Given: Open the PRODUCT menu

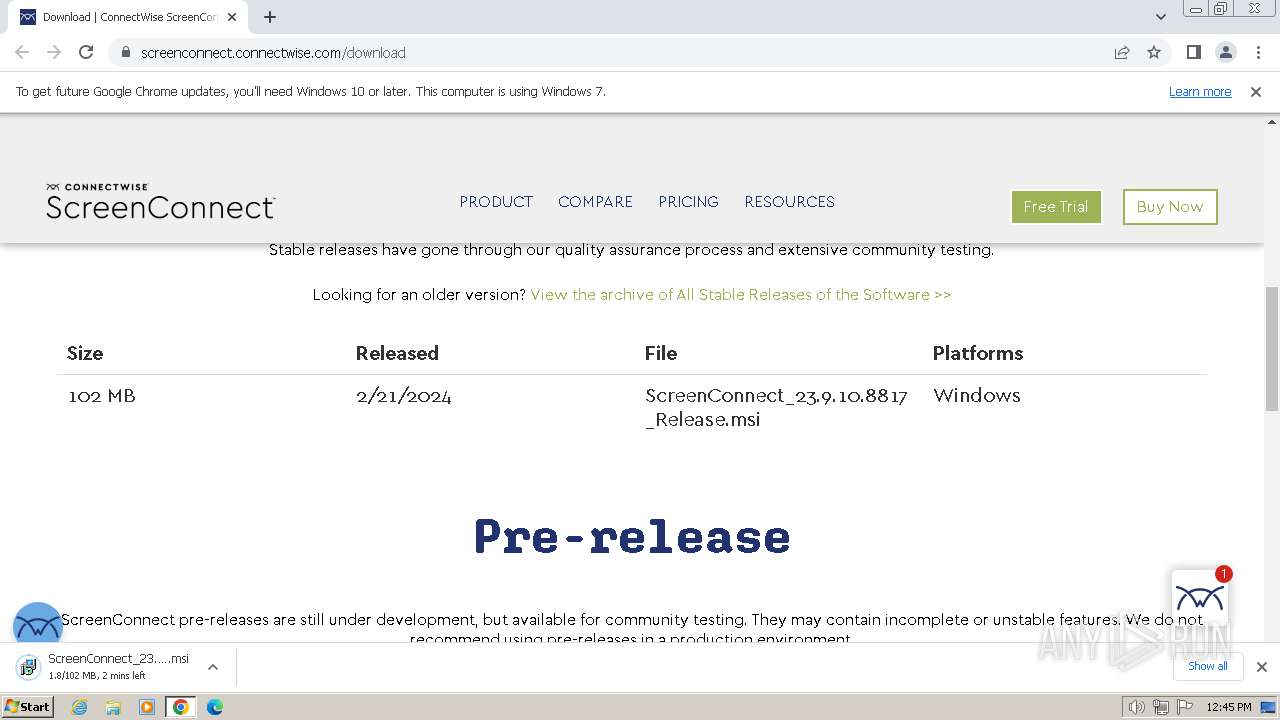Looking at the screenshot, I should (x=496, y=201).
